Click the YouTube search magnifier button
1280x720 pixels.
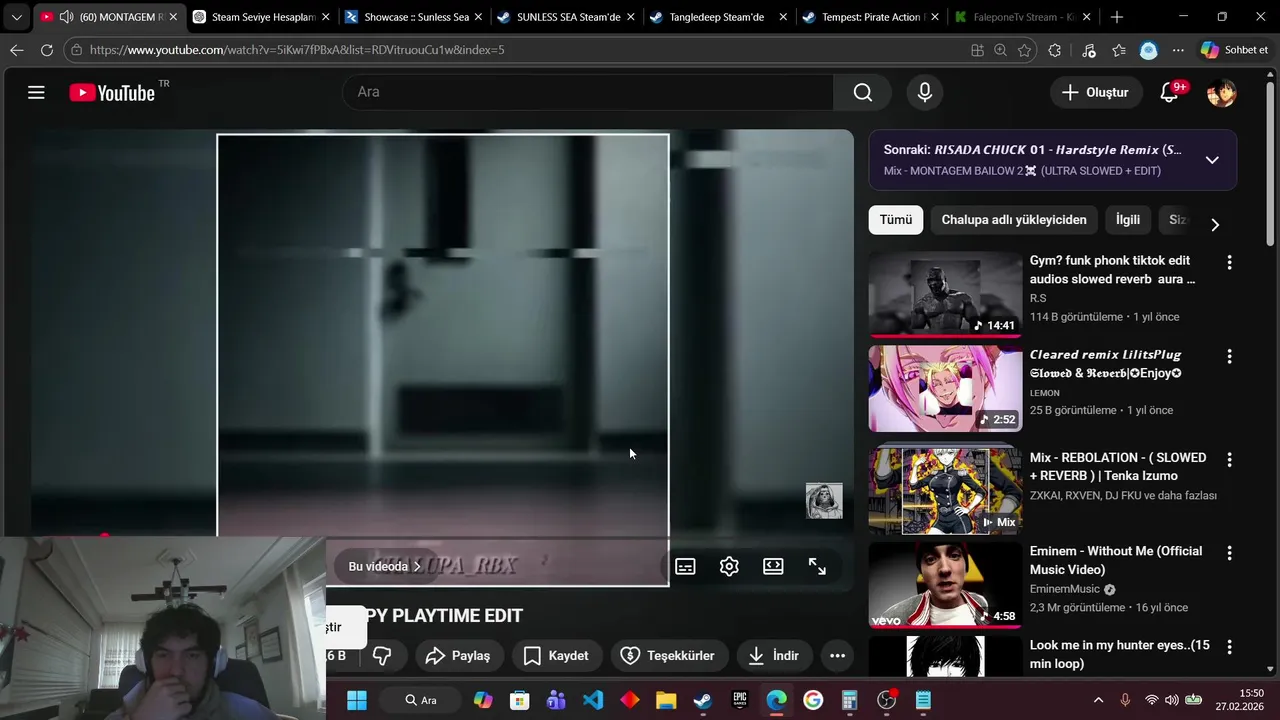click(863, 92)
